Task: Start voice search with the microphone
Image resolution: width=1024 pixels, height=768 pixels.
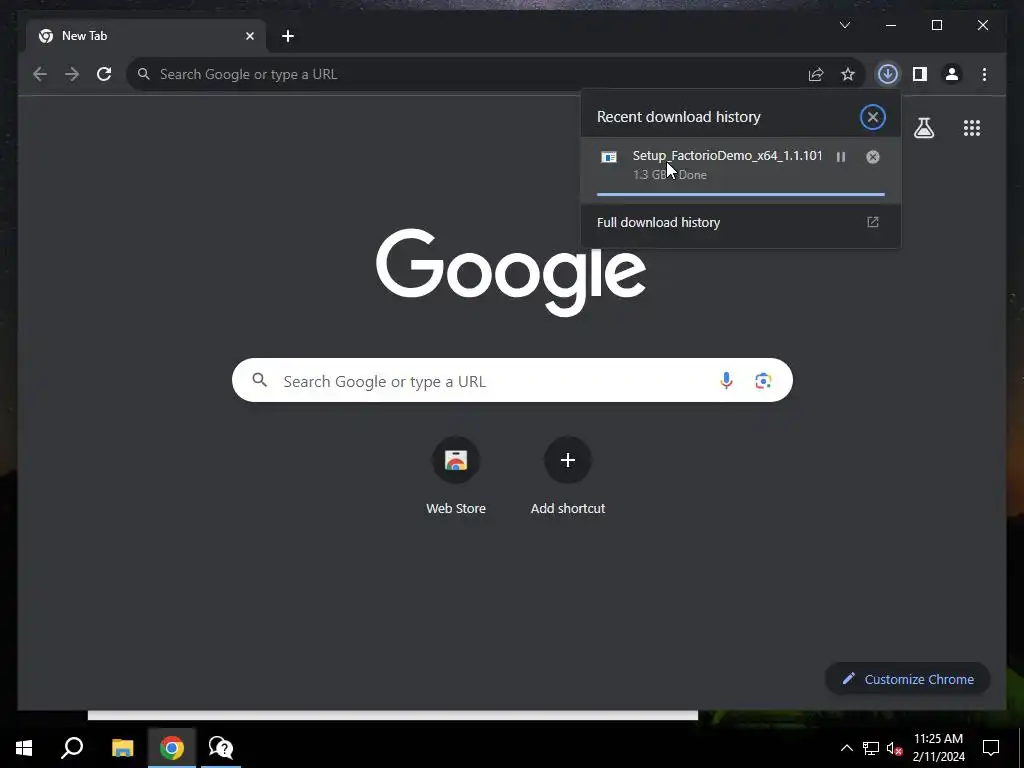Action: tap(726, 381)
